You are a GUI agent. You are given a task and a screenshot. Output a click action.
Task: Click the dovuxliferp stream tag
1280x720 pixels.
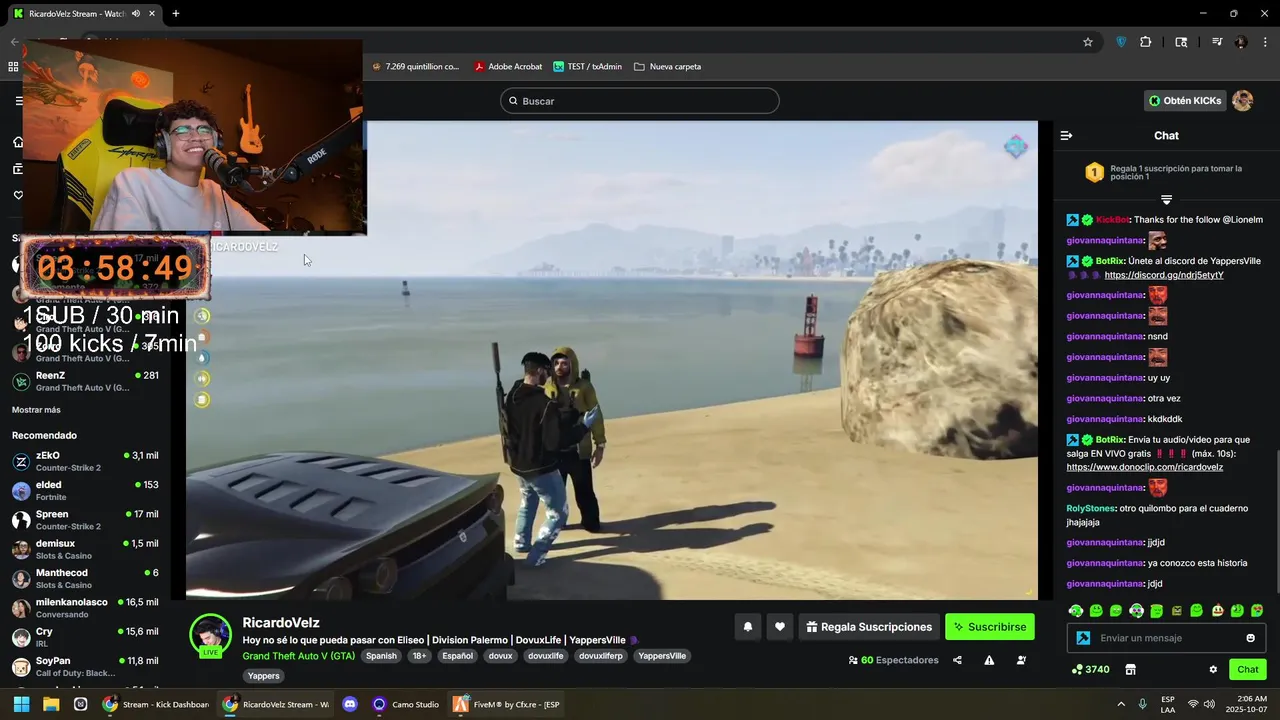coord(601,656)
